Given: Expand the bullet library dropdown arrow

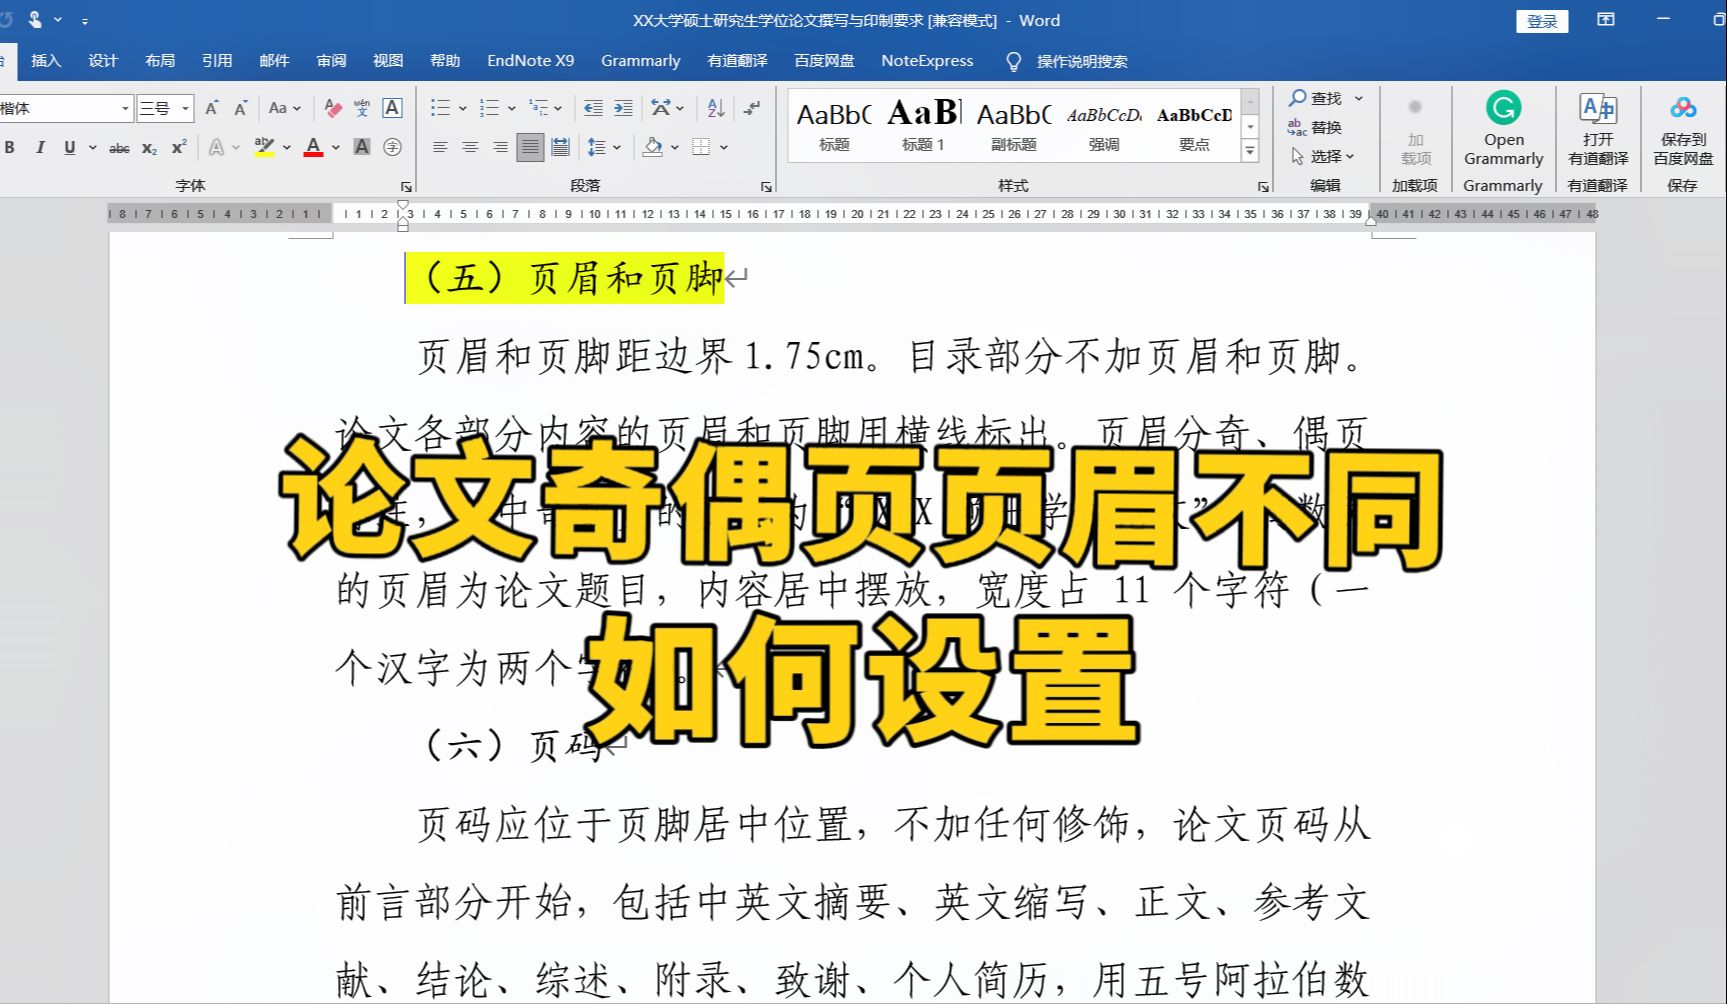Looking at the screenshot, I should tap(462, 108).
